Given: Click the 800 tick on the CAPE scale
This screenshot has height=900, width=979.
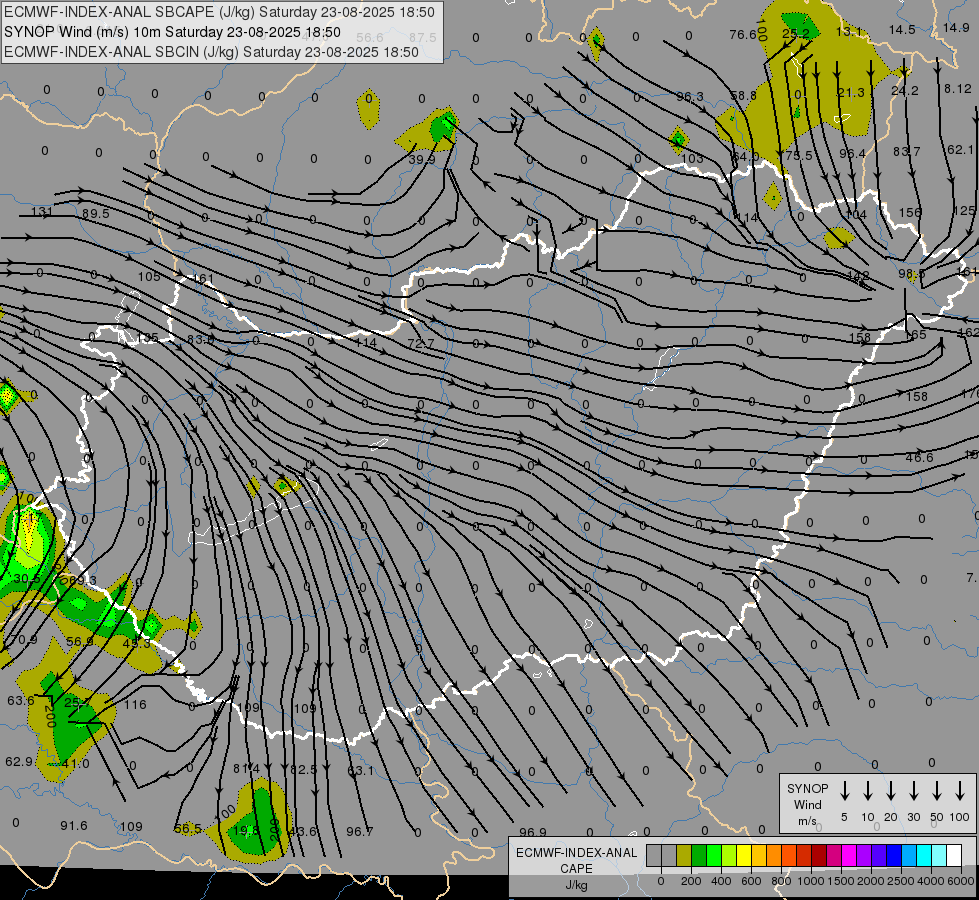Looking at the screenshot, I should (781, 881).
